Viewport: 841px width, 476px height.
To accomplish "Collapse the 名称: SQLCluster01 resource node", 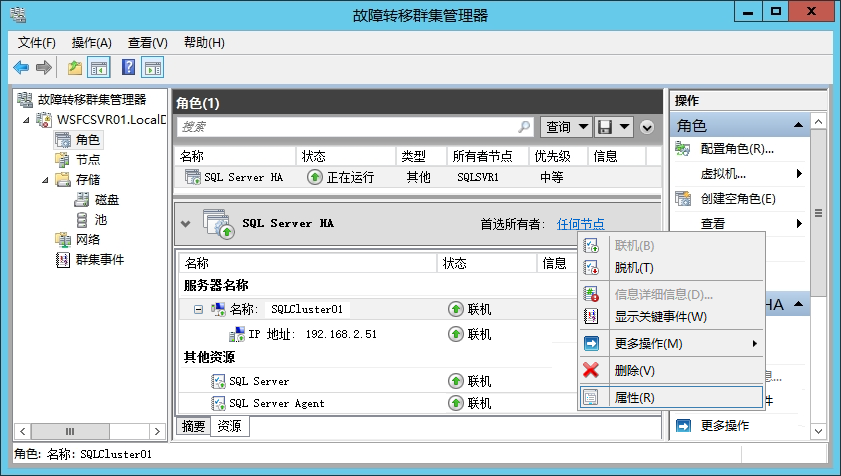I will coord(198,310).
